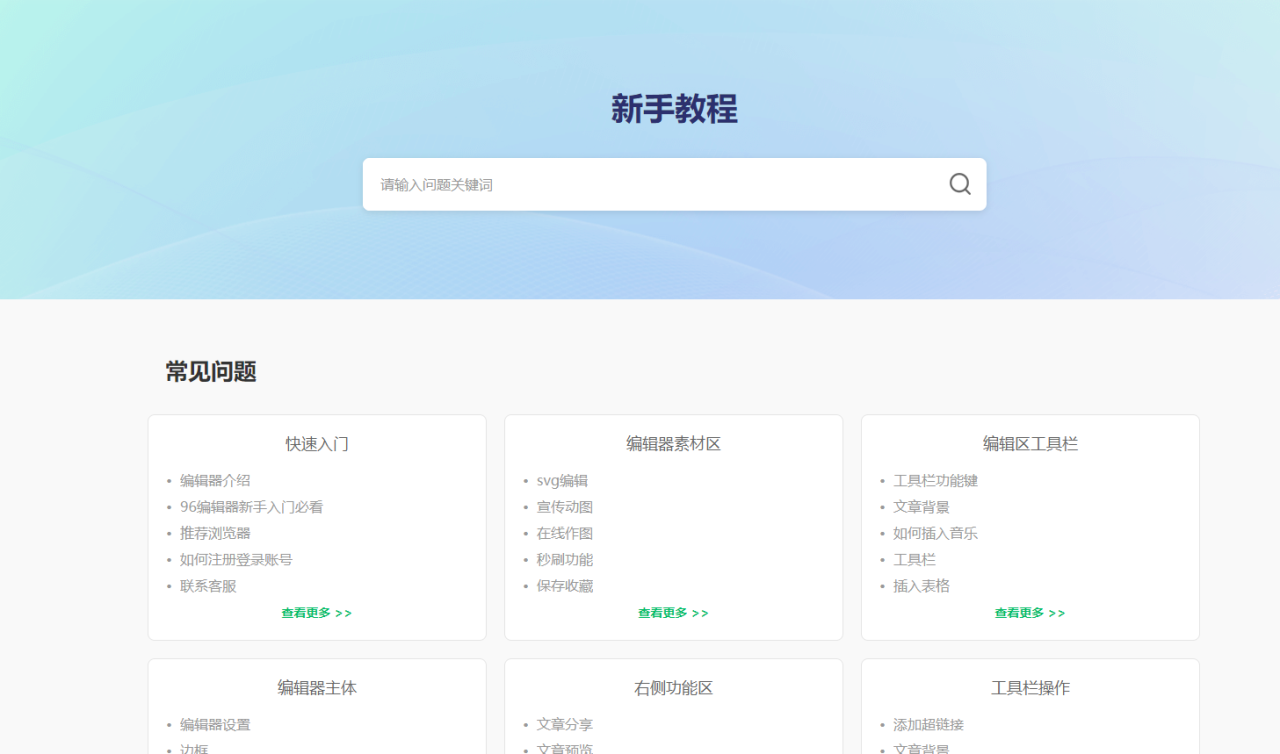View the 秒刷功能 tutorial
Image resolution: width=1280 pixels, height=754 pixels.
[565, 560]
